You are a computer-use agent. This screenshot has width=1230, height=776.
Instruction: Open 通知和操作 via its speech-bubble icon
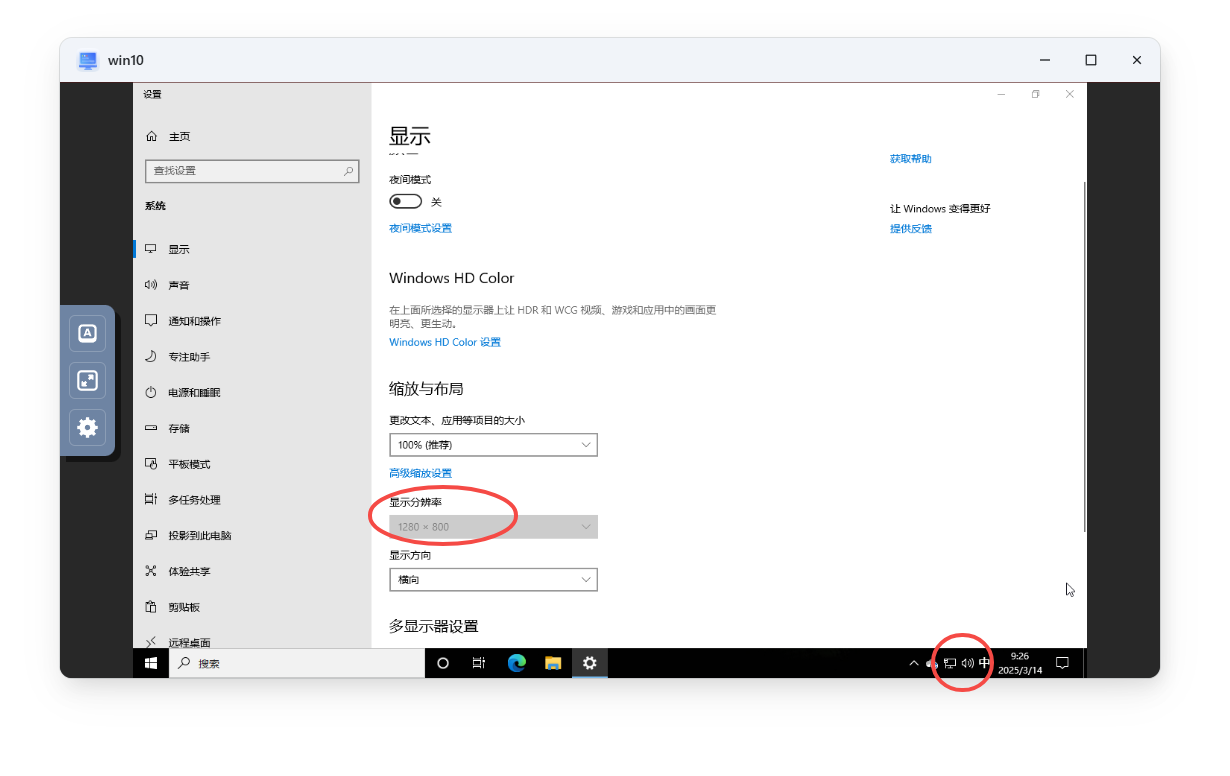[x=151, y=321]
